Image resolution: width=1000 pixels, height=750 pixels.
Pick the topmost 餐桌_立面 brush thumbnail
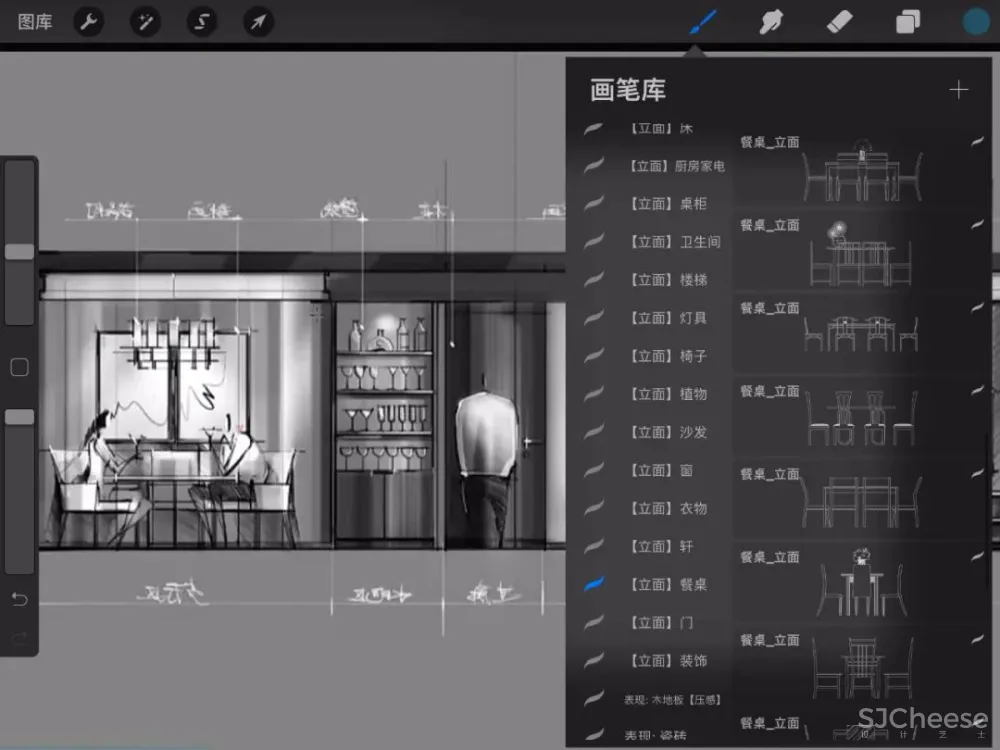(860, 168)
